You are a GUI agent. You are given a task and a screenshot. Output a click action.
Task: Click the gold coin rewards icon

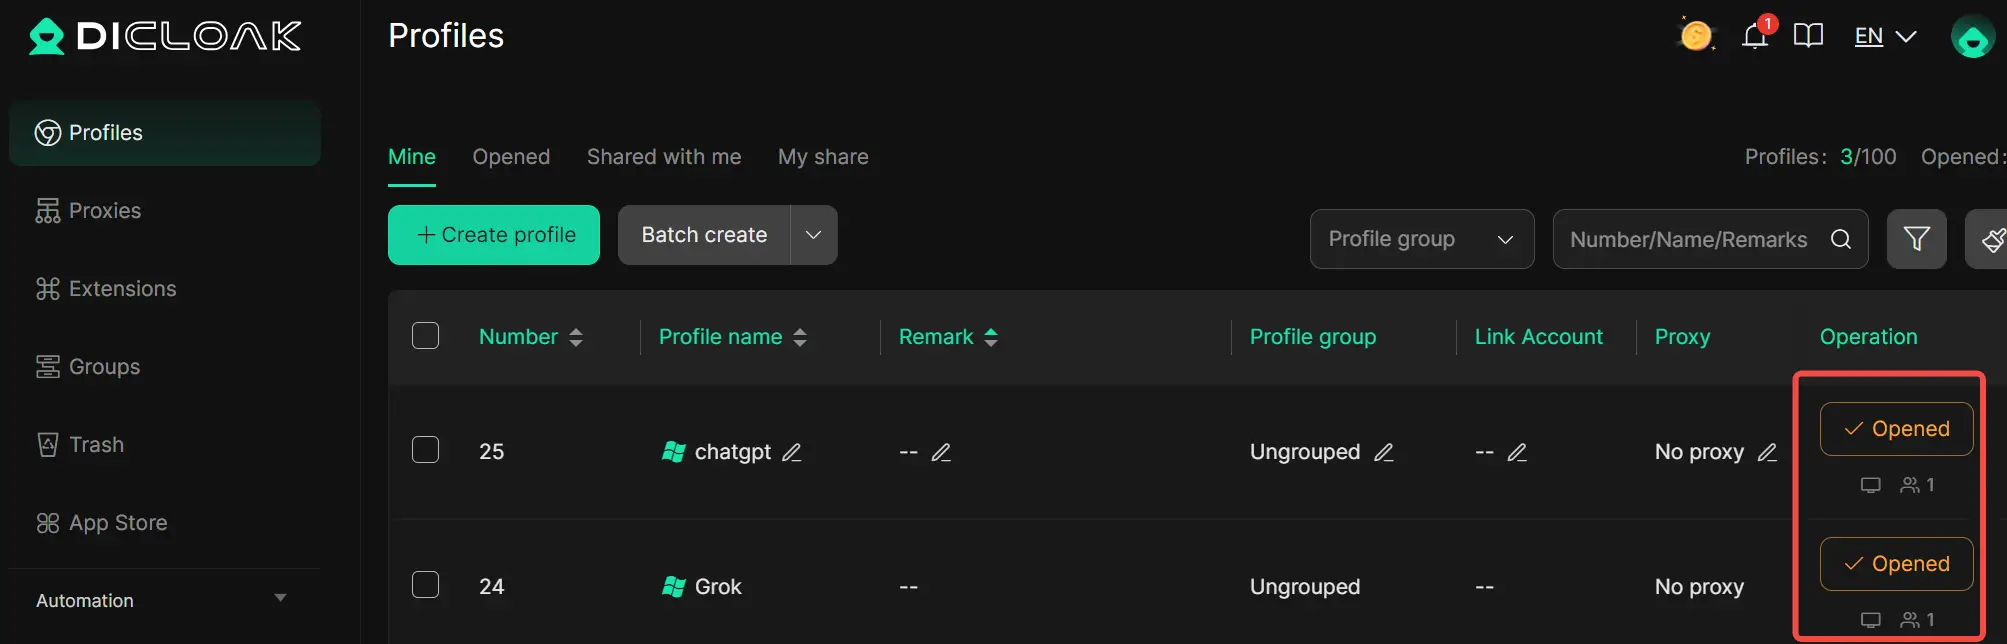pyautogui.click(x=1695, y=36)
